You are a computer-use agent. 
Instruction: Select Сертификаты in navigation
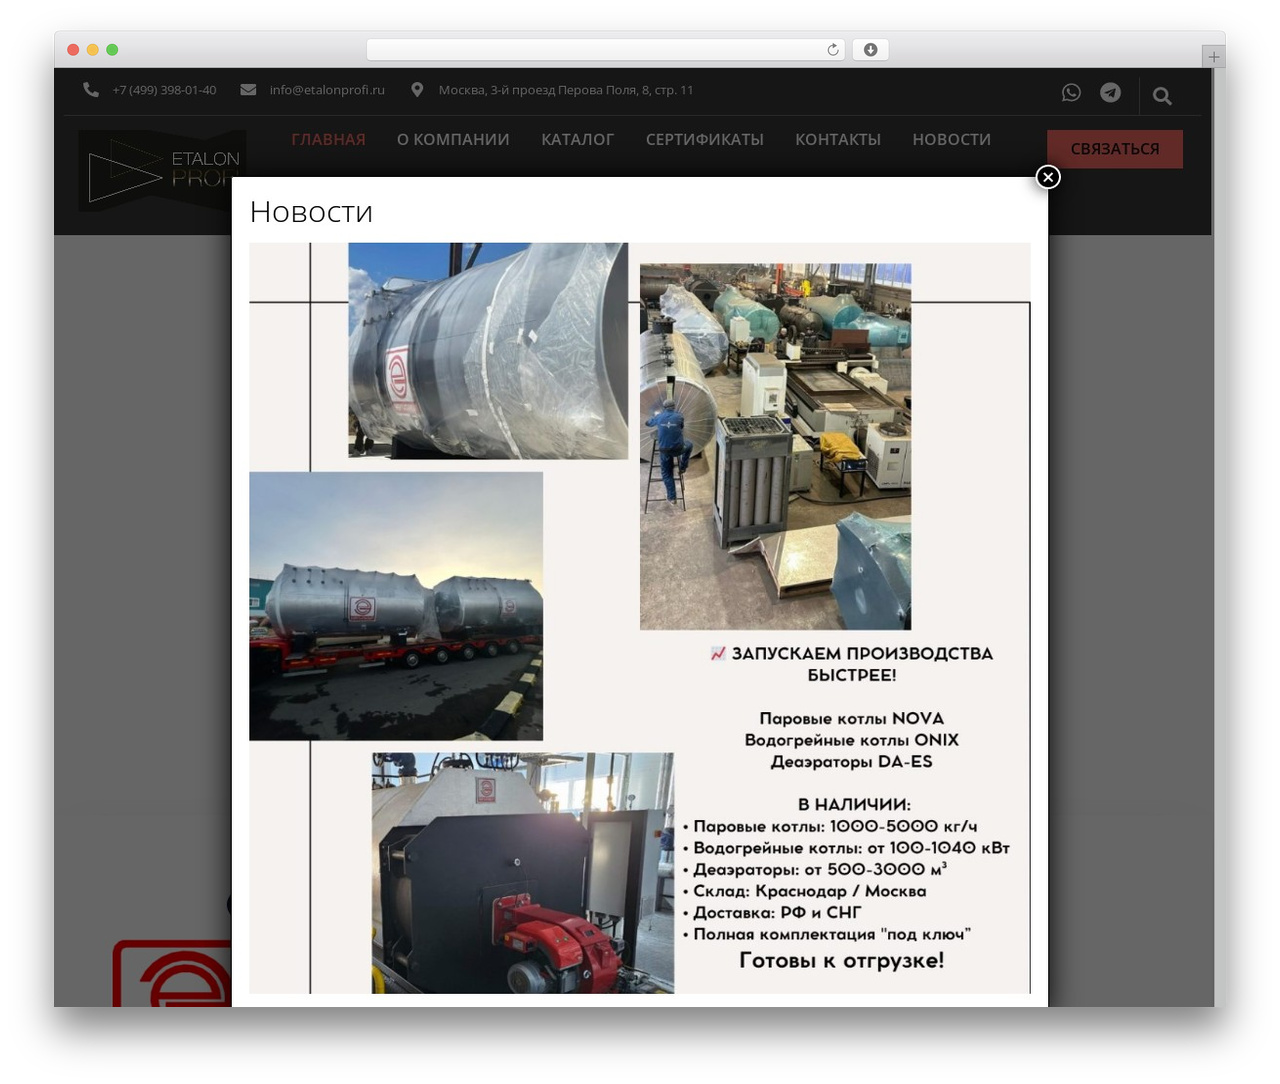705,140
